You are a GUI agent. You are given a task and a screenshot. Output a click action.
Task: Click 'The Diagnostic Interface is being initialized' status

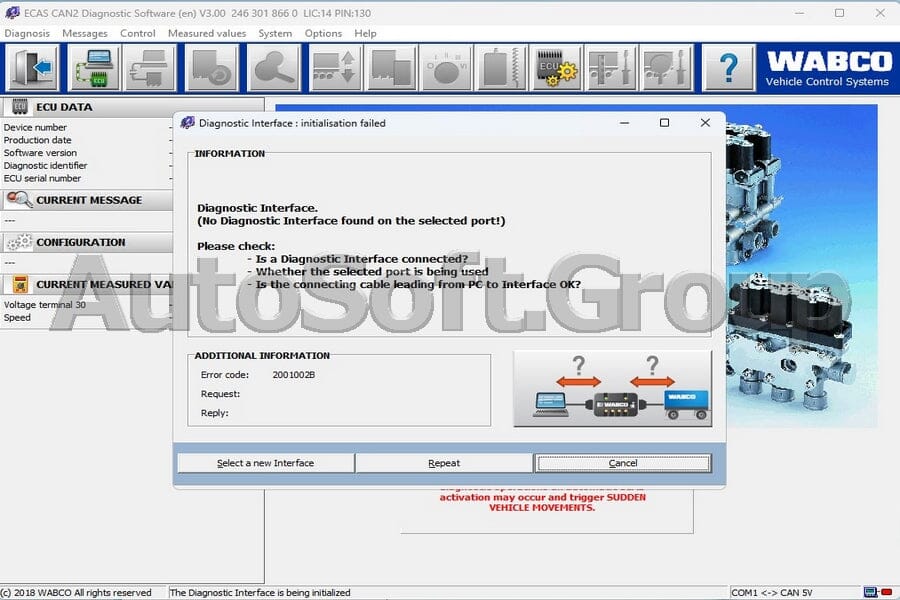pos(260,593)
